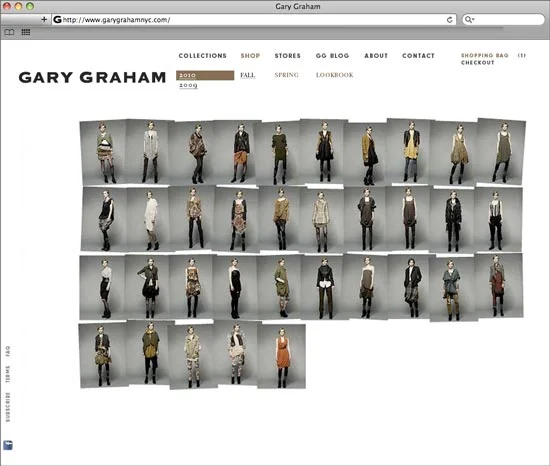550x466 pixels.
Task: Click the green zoom window button
Action: pos(30,6)
